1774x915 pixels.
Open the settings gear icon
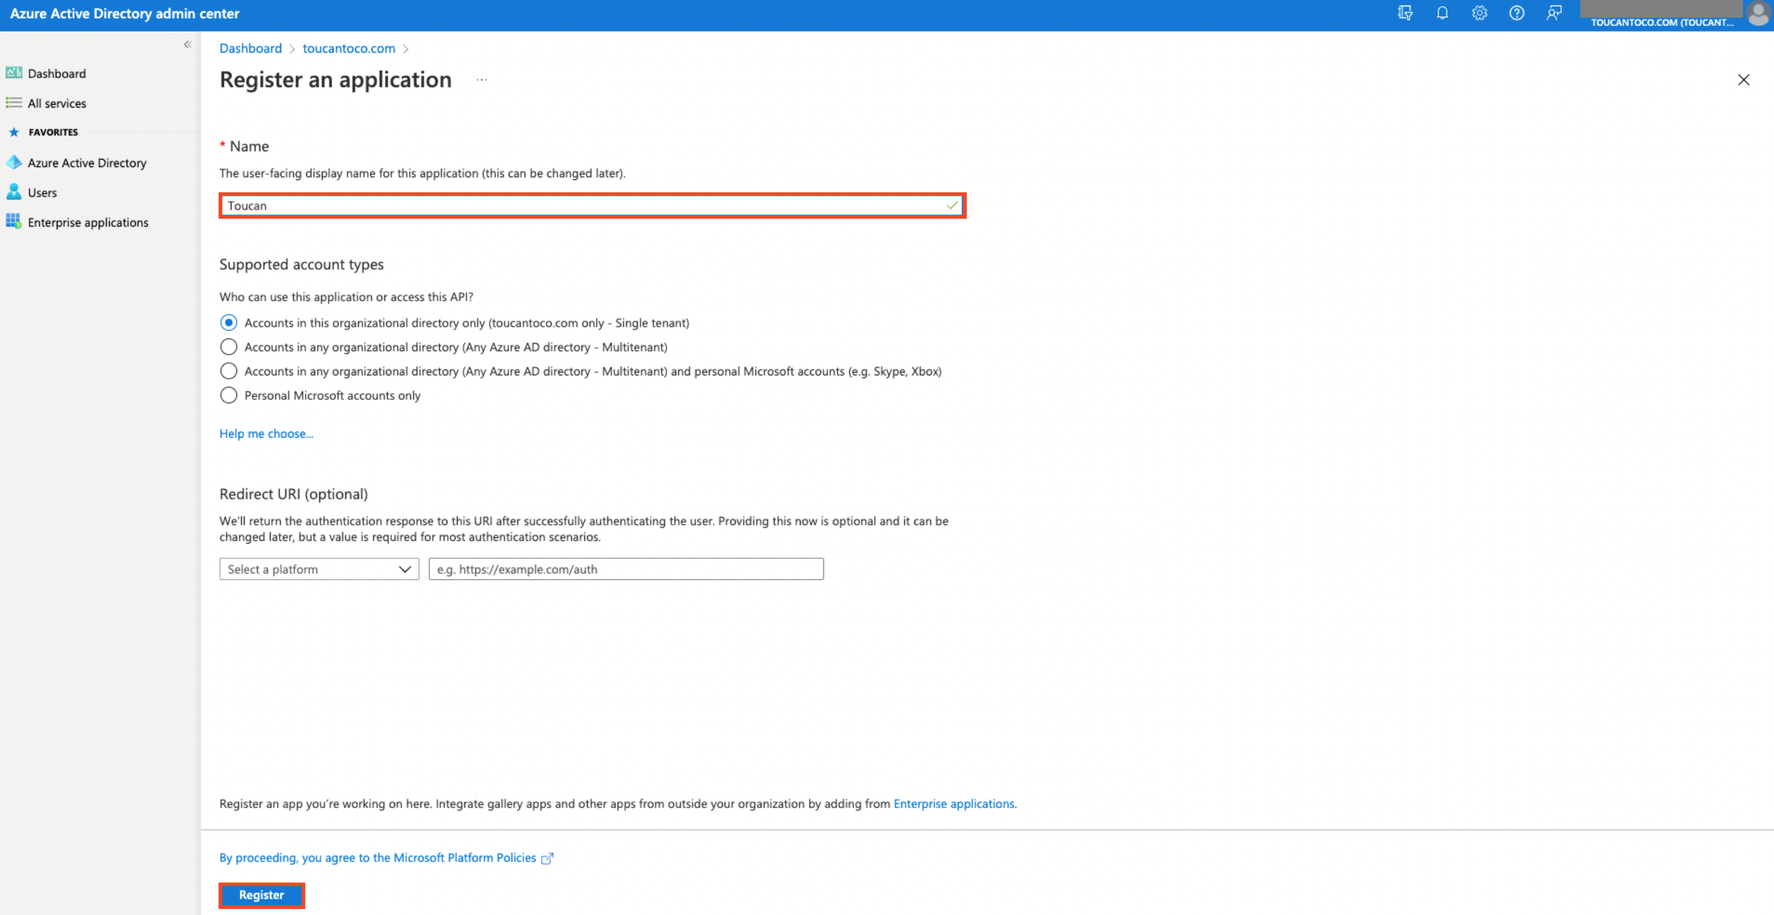click(1479, 13)
